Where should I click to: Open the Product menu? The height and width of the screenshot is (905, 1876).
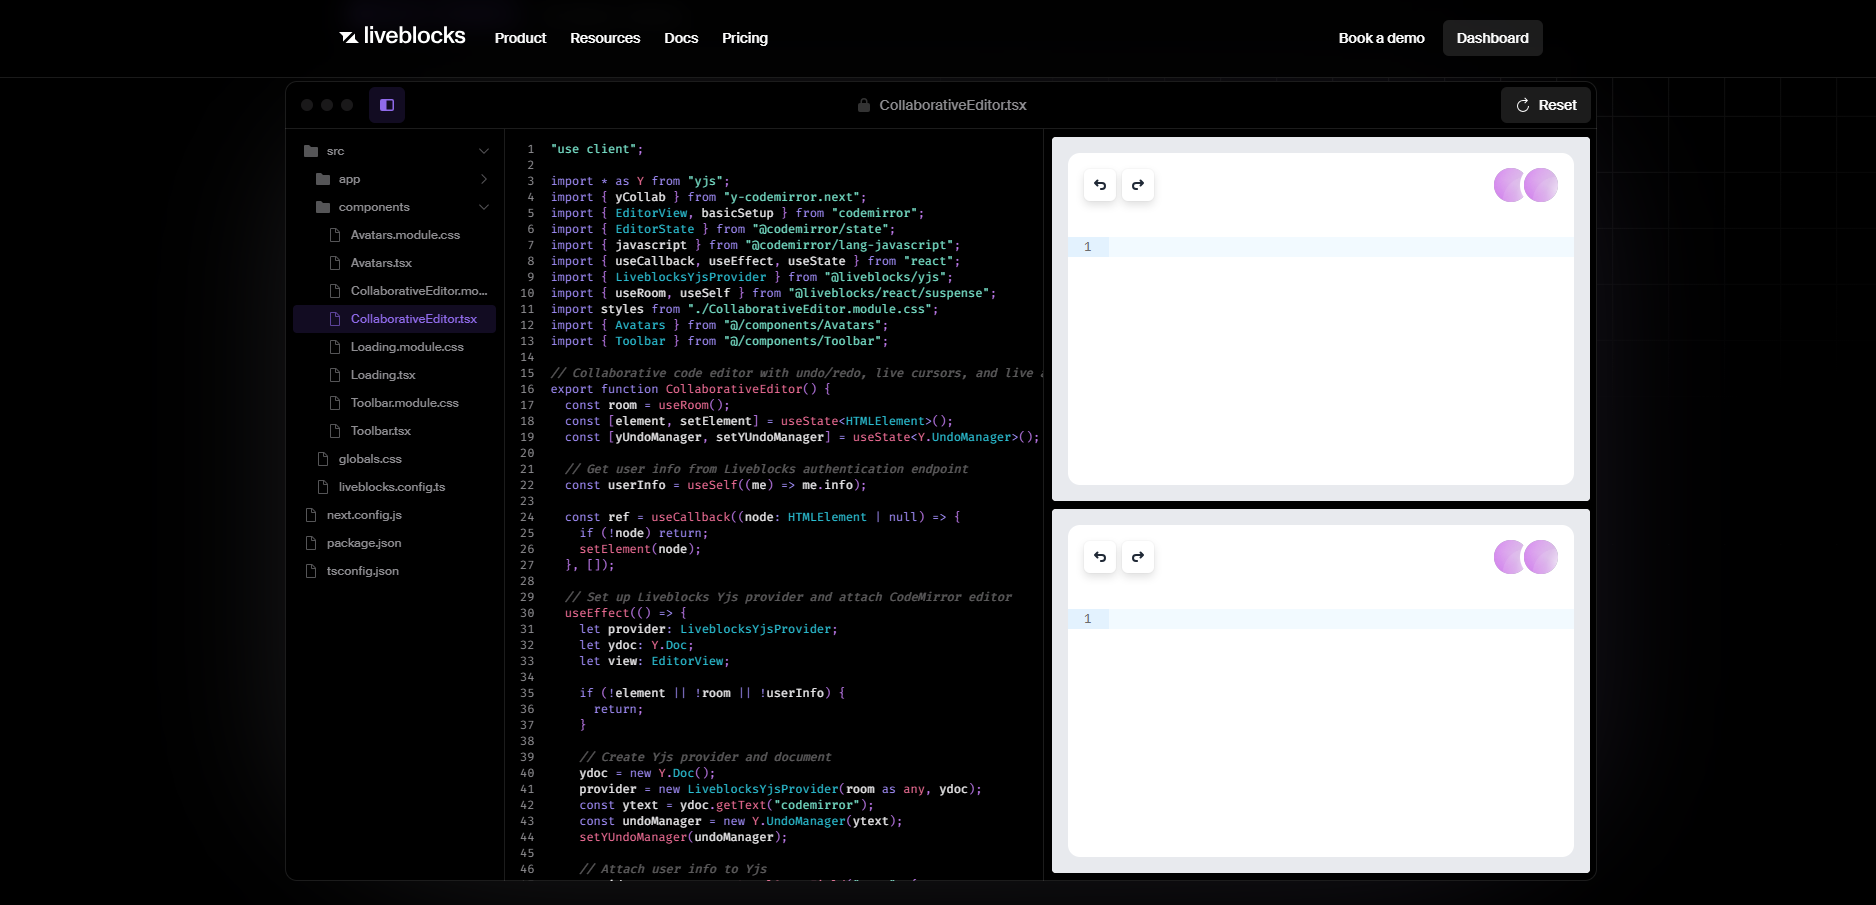pyautogui.click(x=520, y=38)
